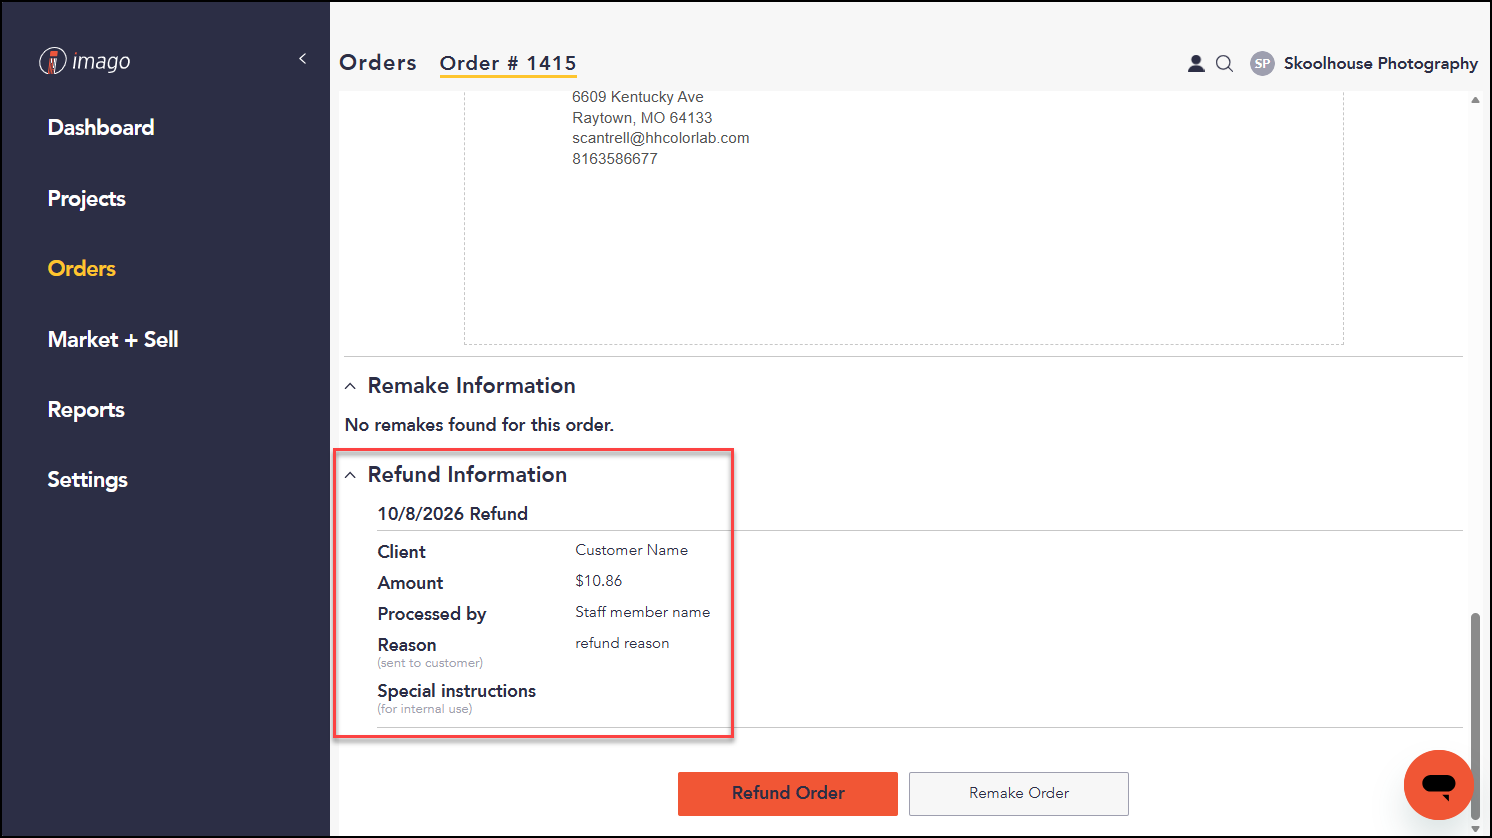Click Raytown, MO 64133 line
This screenshot has width=1492, height=838.
[x=642, y=118]
